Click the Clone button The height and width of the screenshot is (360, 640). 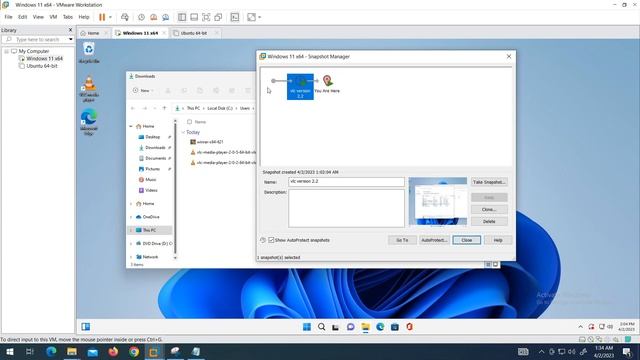pos(489,209)
